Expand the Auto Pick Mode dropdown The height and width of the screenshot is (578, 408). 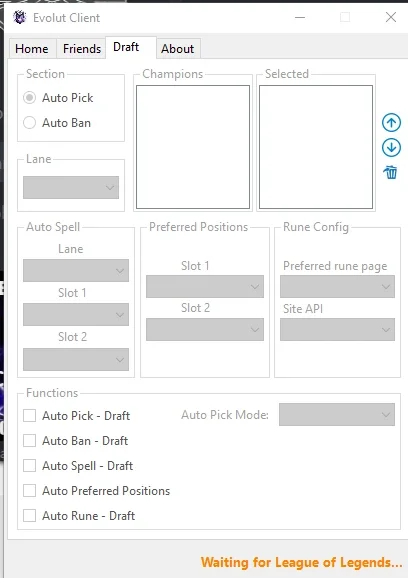coord(337,415)
